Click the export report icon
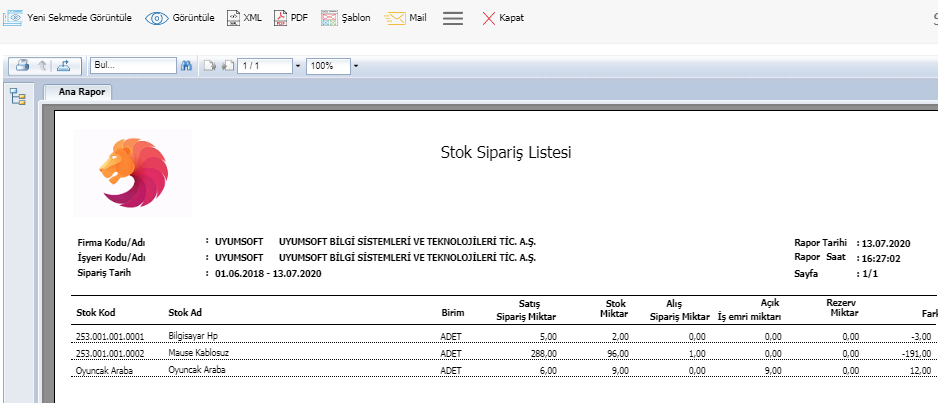The width and height of the screenshot is (938, 403). [x=63, y=66]
